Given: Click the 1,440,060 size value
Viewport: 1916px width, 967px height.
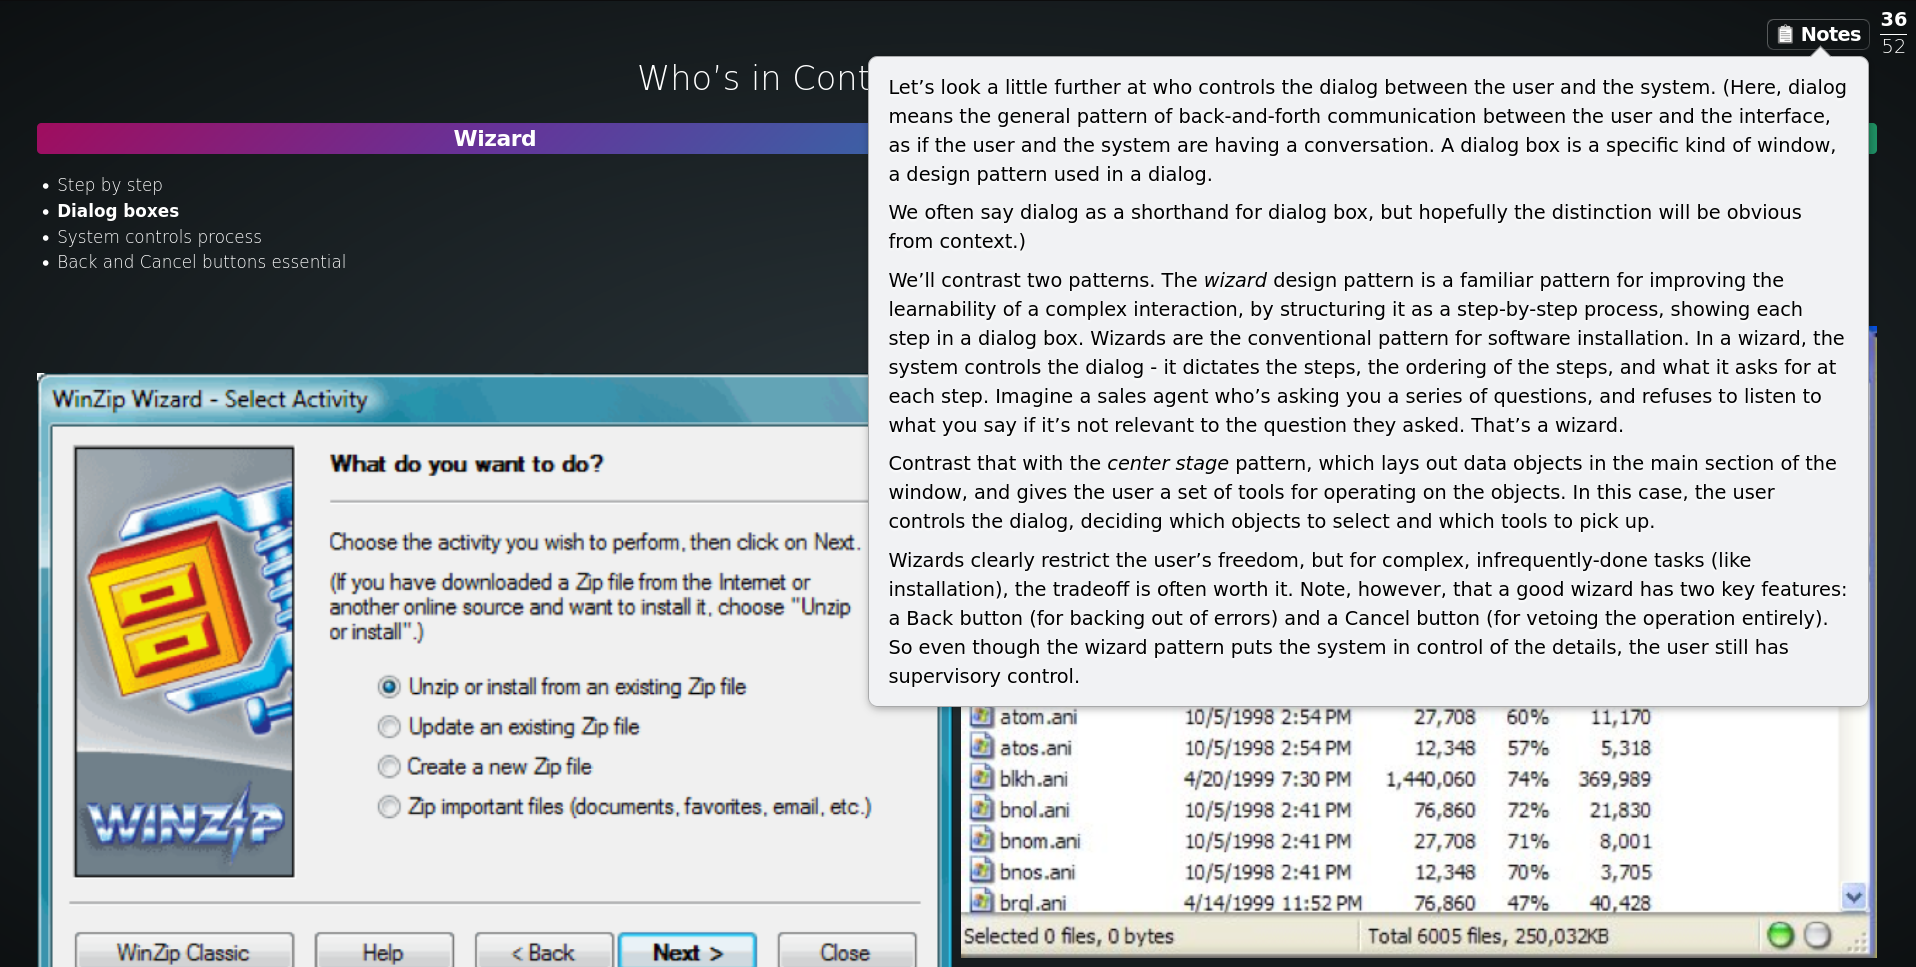Looking at the screenshot, I should pos(1430,779).
